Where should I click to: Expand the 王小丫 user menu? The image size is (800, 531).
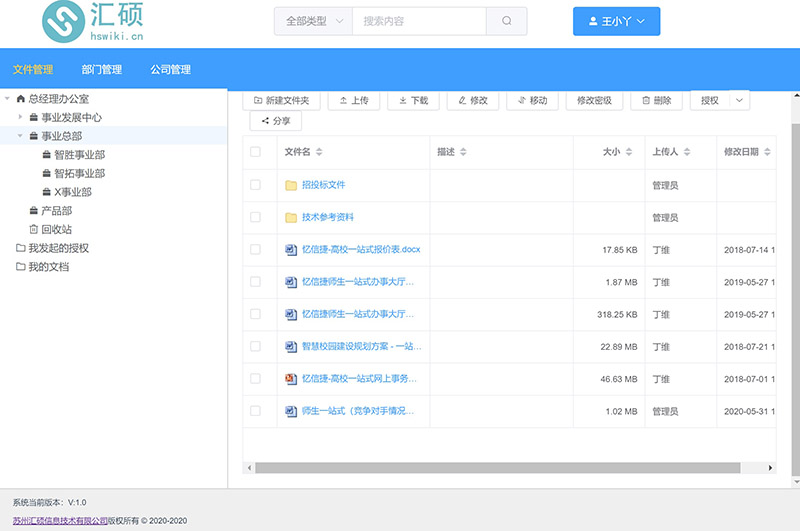click(x=616, y=21)
